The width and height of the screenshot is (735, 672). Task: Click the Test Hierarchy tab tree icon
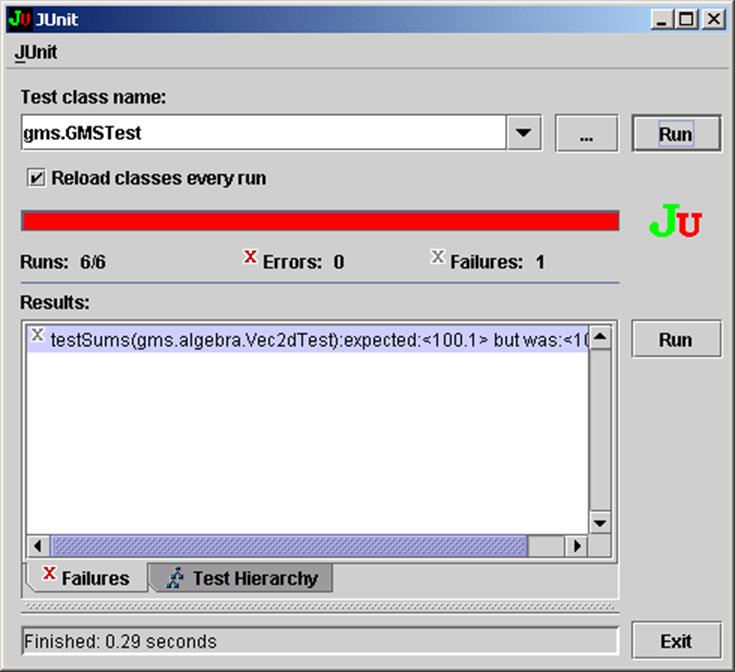point(175,578)
